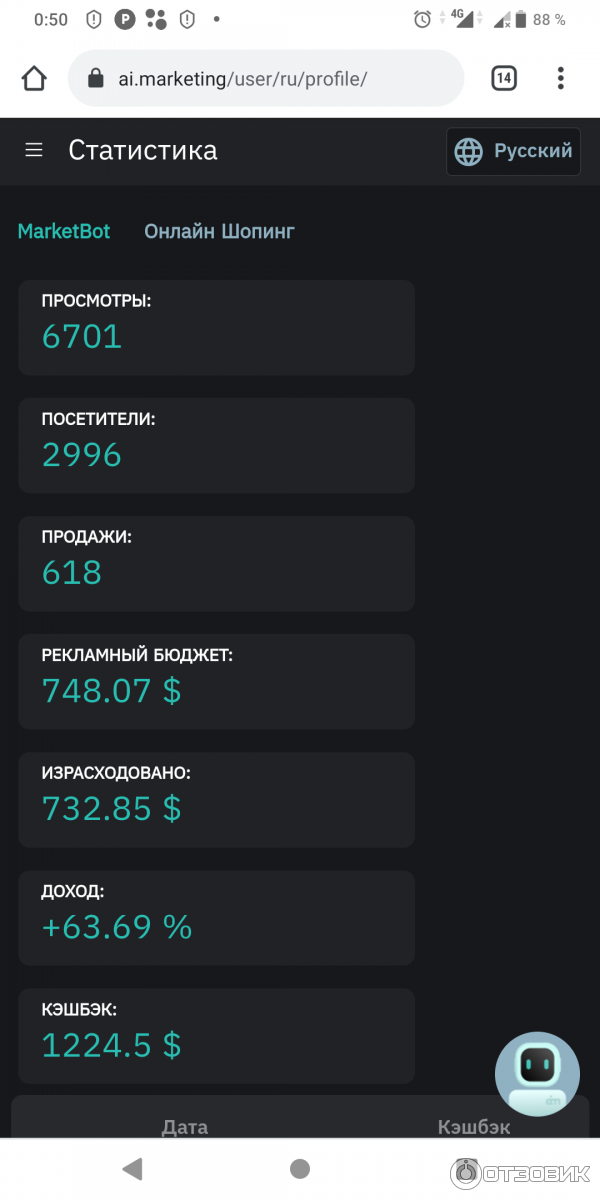Tap the browser home icon
Screen dimensions: 600x1200
[x=34, y=78]
